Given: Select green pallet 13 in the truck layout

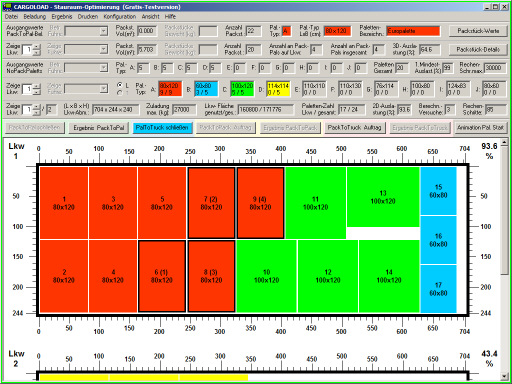Looking at the screenshot, I should coord(383,197).
